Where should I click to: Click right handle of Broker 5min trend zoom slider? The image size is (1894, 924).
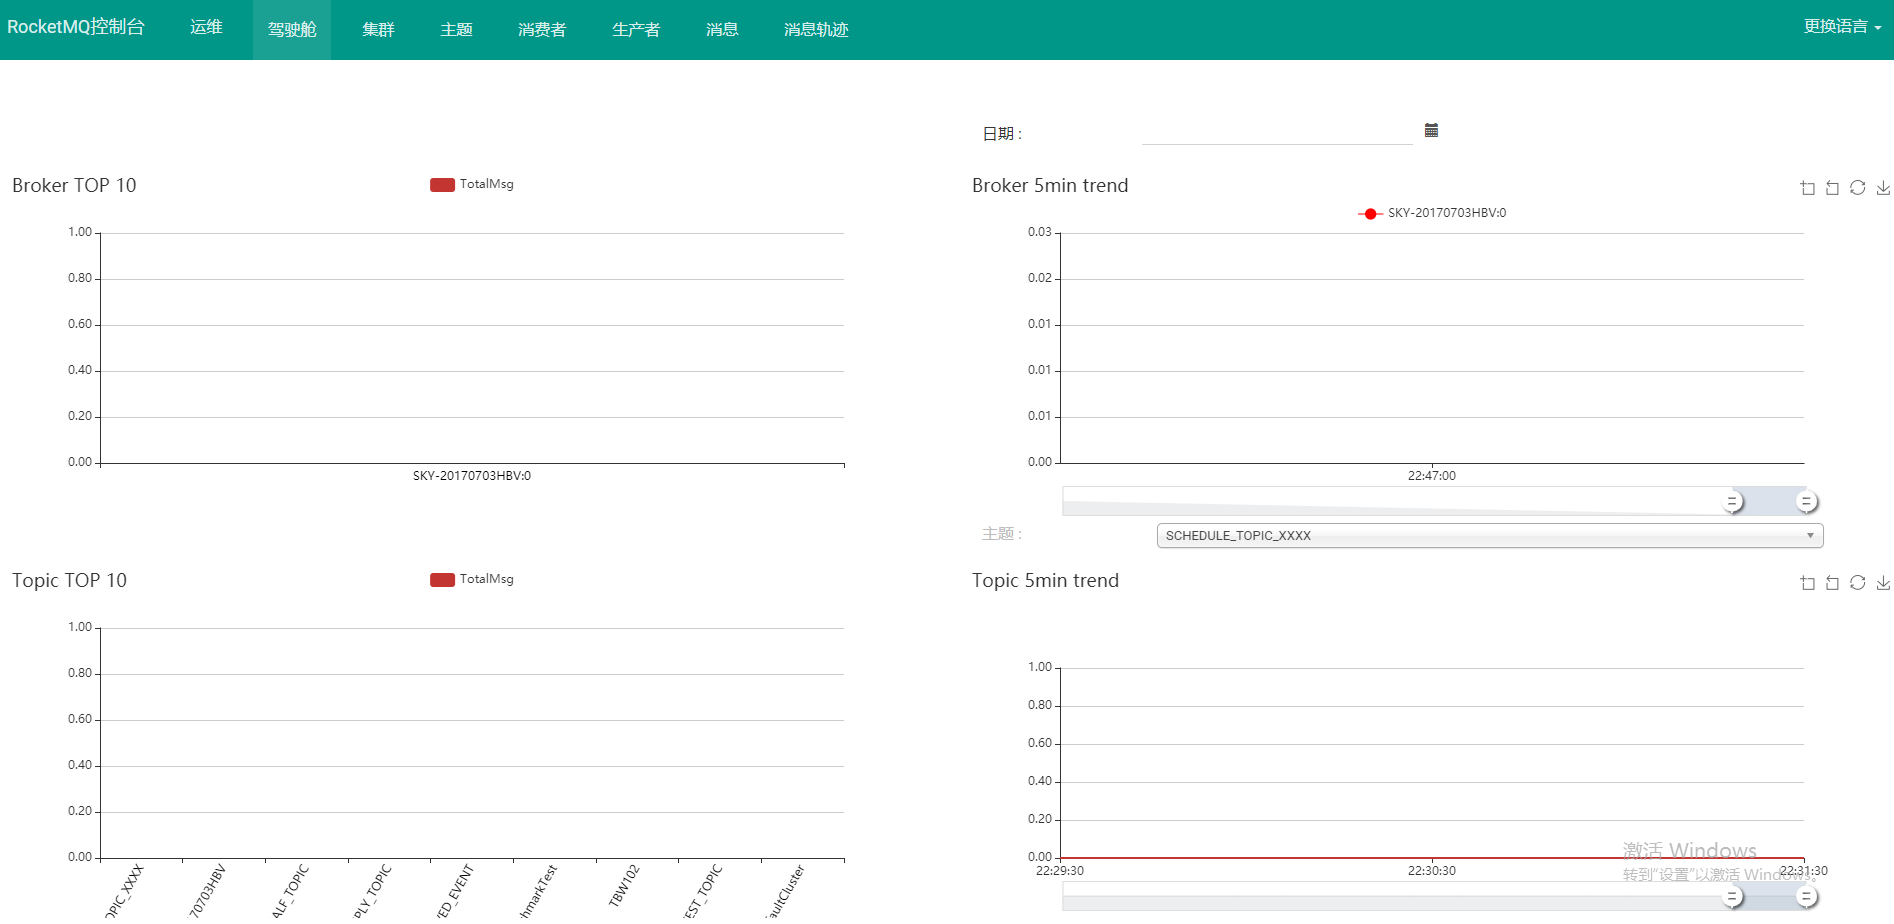(x=1805, y=501)
